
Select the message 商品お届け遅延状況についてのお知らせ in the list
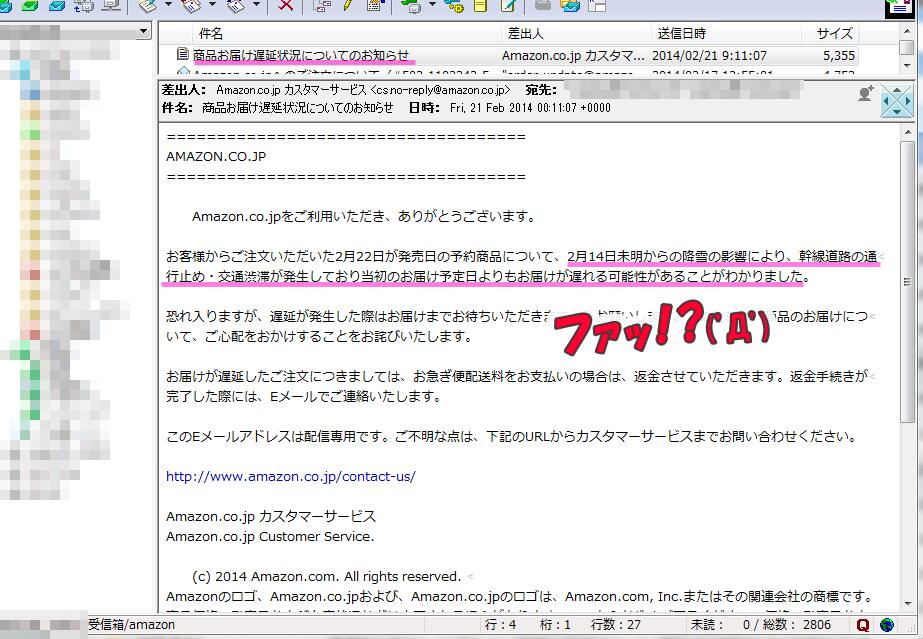click(301, 55)
